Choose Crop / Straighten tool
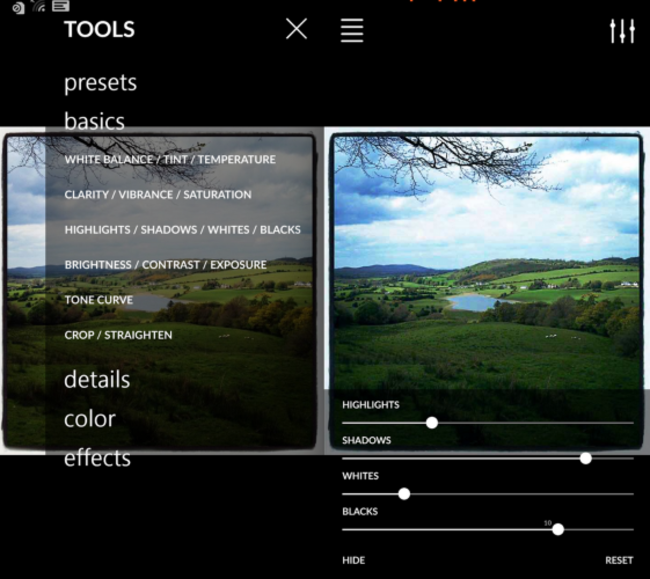Image resolution: width=650 pixels, height=579 pixels. pyautogui.click(x=118, y=335)
